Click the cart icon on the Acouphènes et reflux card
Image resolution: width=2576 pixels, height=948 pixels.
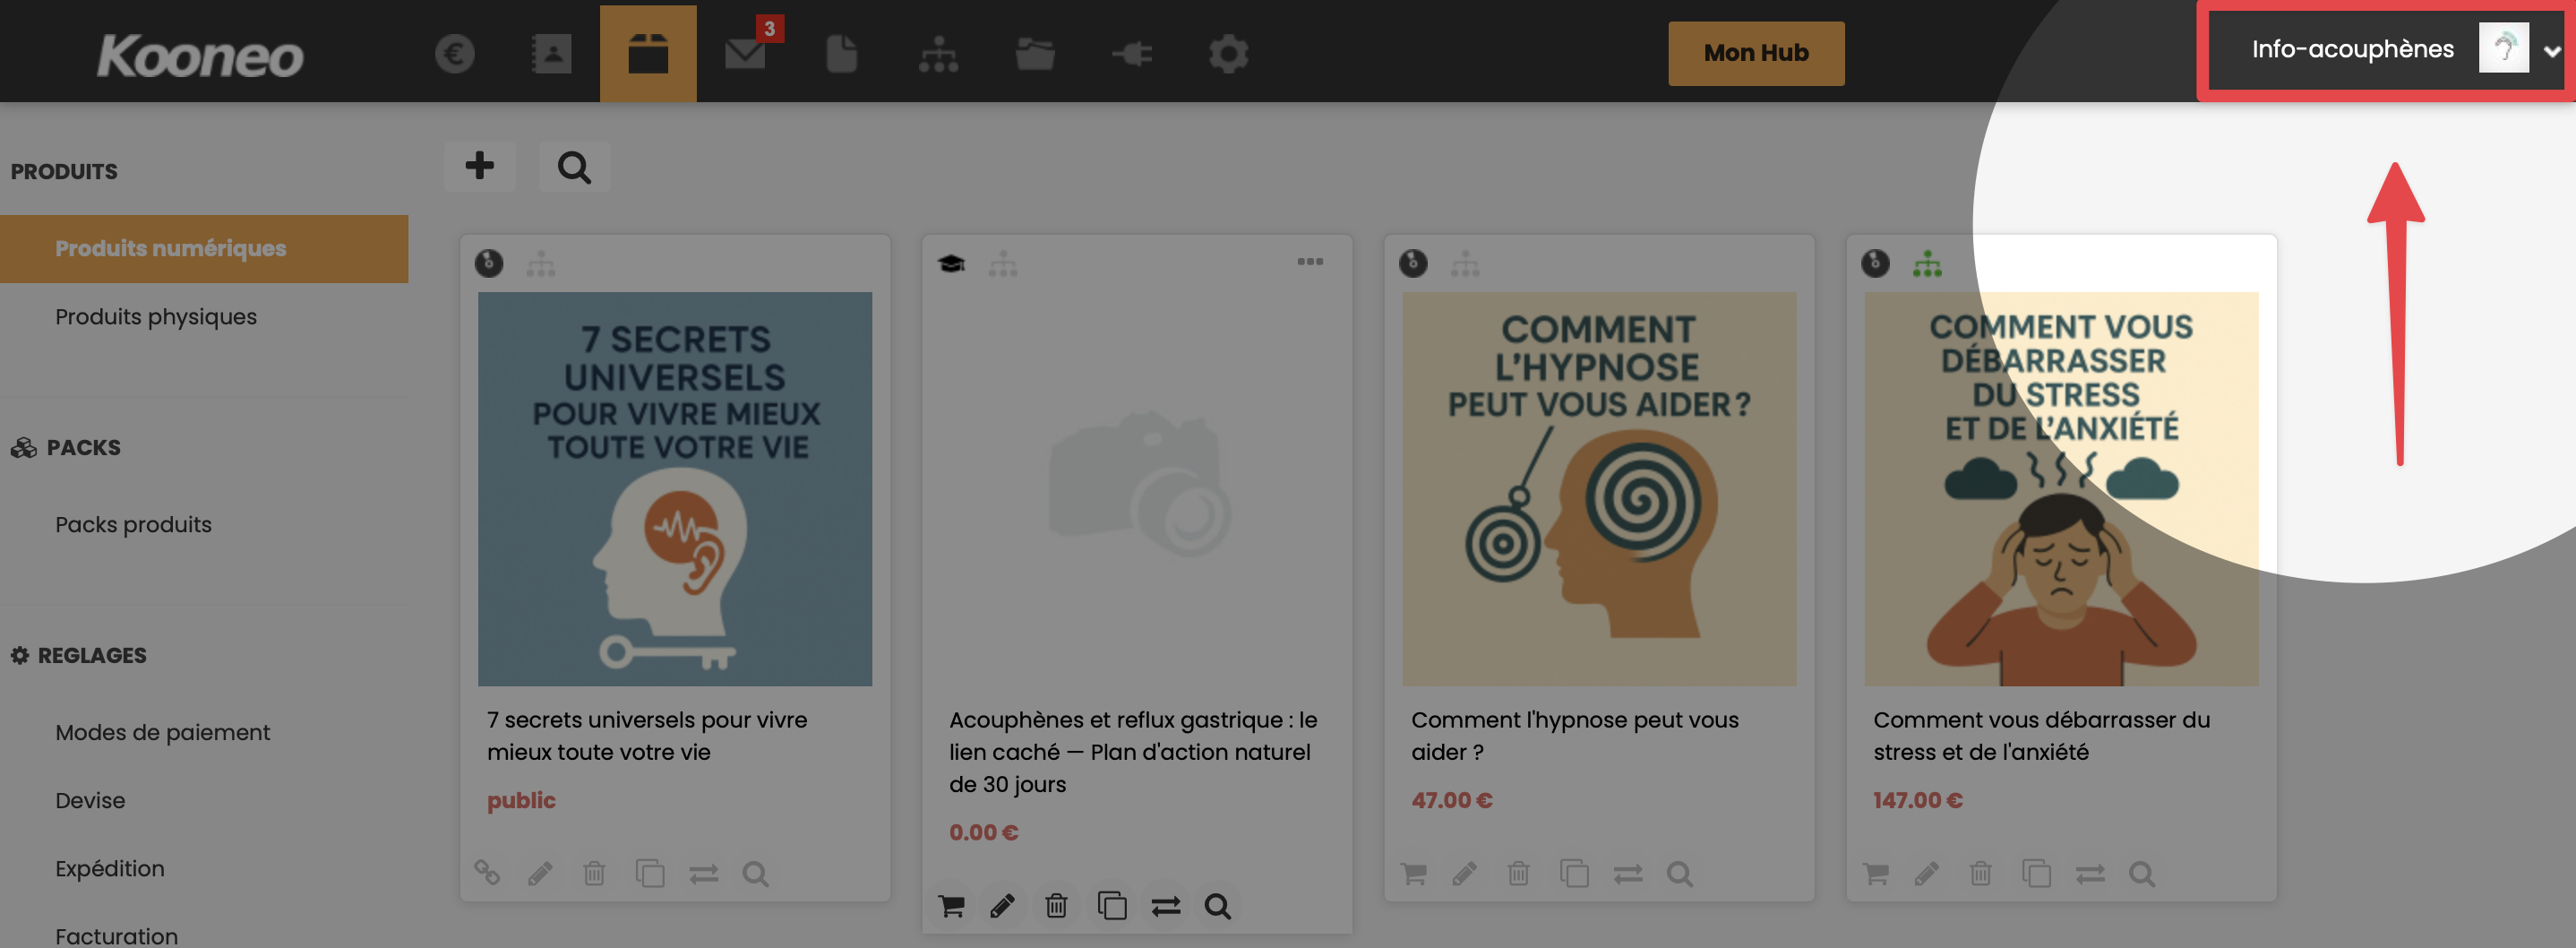coord(951,906)
